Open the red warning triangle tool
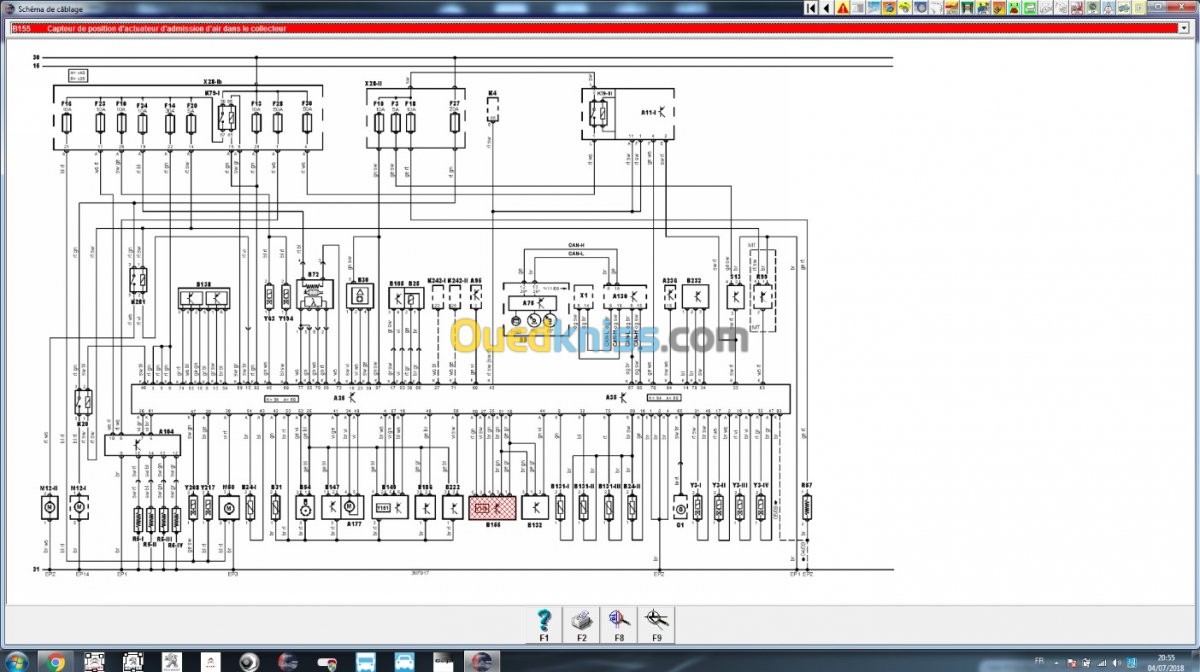Image resolution: width=1200 pixels, height=672 pixels. 843,8
